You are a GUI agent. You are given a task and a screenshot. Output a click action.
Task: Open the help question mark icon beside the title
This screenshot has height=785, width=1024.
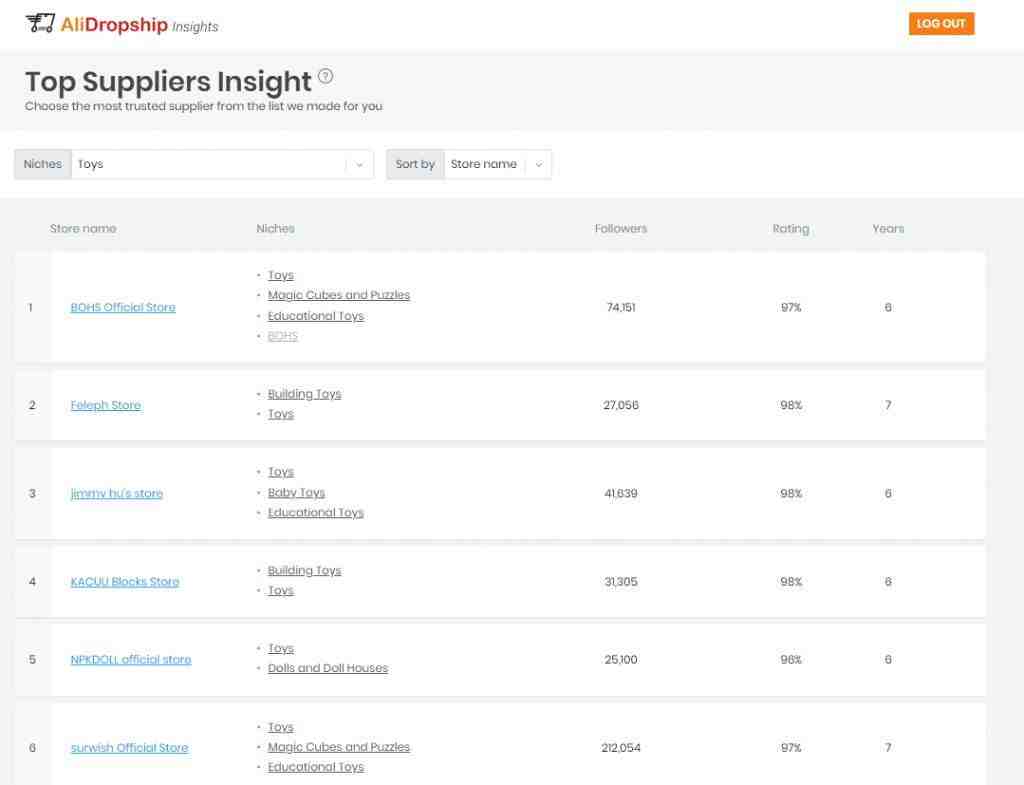click(x=325, y=76)
